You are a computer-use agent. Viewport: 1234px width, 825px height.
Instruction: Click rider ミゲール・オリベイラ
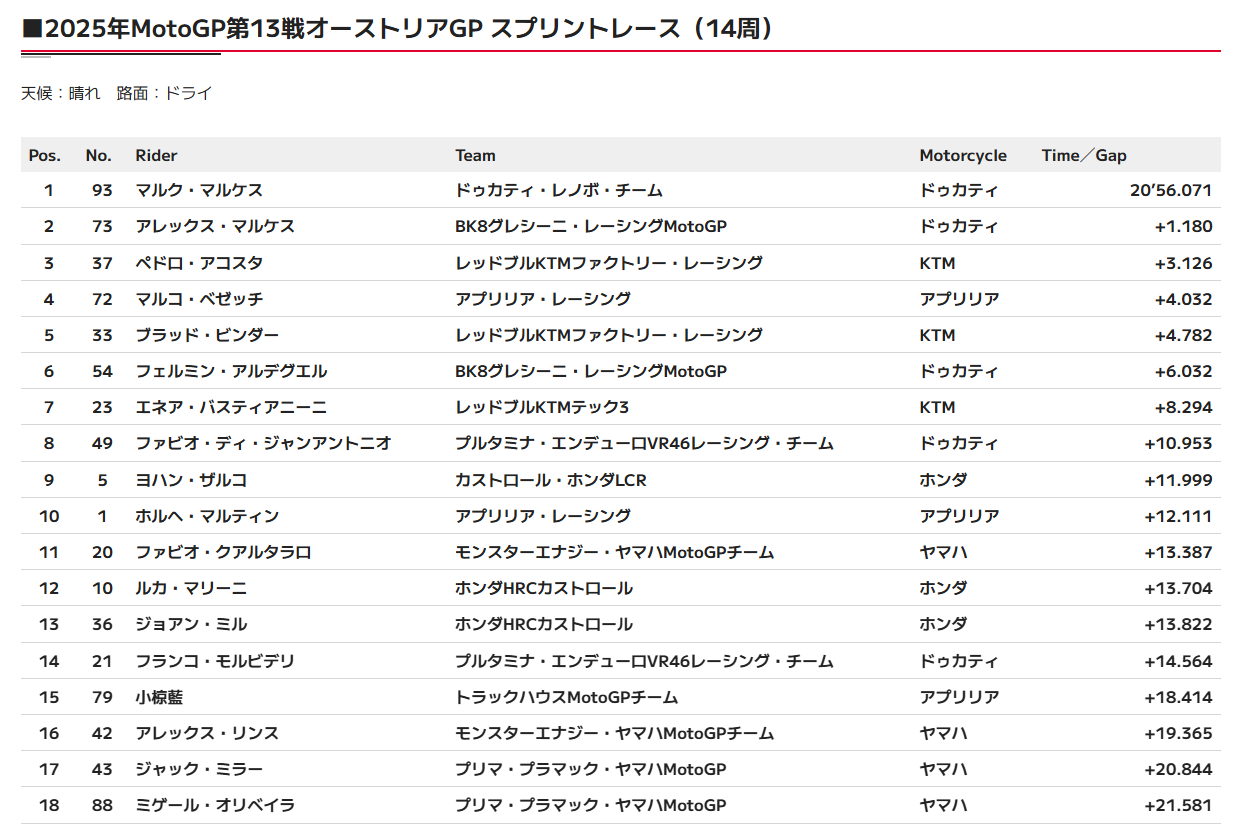(x=215, y=805)
